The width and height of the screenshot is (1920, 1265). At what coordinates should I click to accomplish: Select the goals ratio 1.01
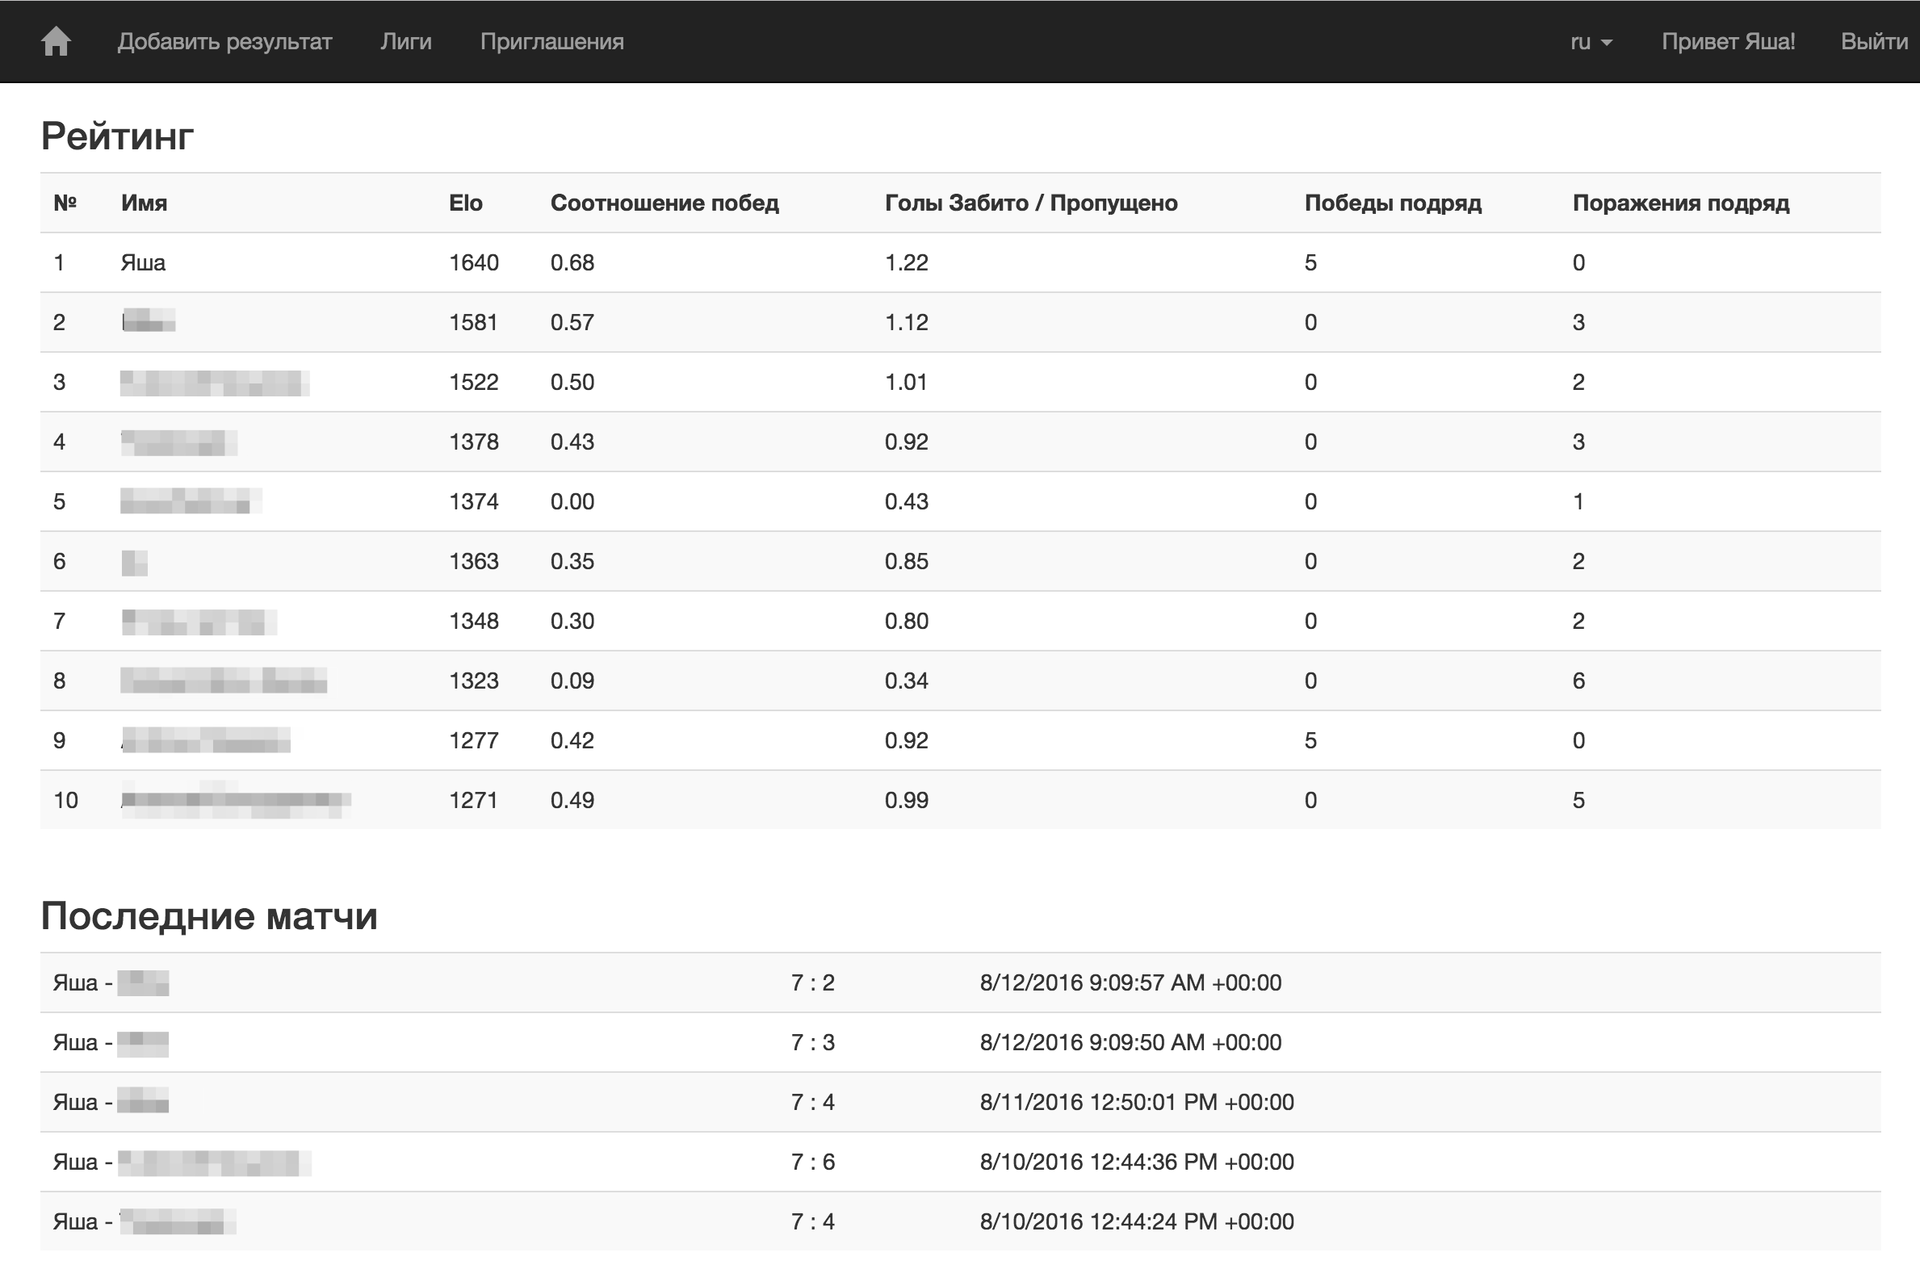pos(906,382)
